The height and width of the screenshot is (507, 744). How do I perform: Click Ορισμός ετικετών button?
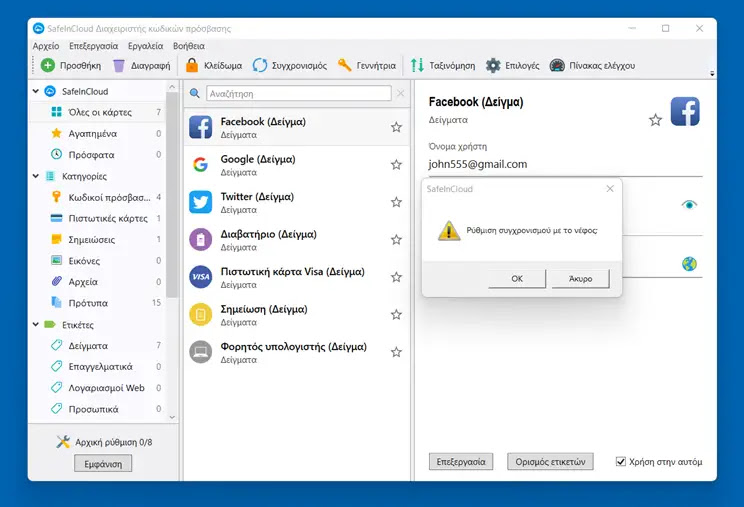coord(550,461)
